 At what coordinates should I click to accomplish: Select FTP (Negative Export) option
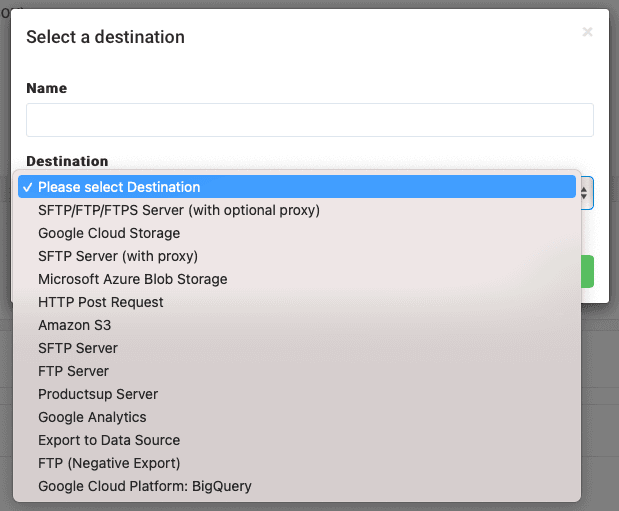tap(109, 463)
